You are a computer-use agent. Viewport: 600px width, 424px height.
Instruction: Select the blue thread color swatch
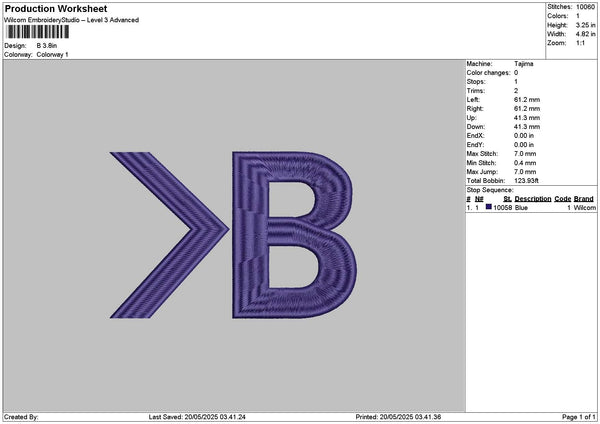[489, 207]
